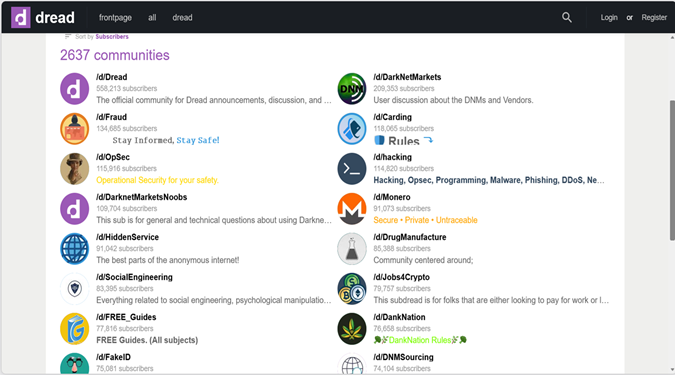Viewport: 675px width, 375px height.
Task: Open the /d/Dread community link
Action: (111, 77)
